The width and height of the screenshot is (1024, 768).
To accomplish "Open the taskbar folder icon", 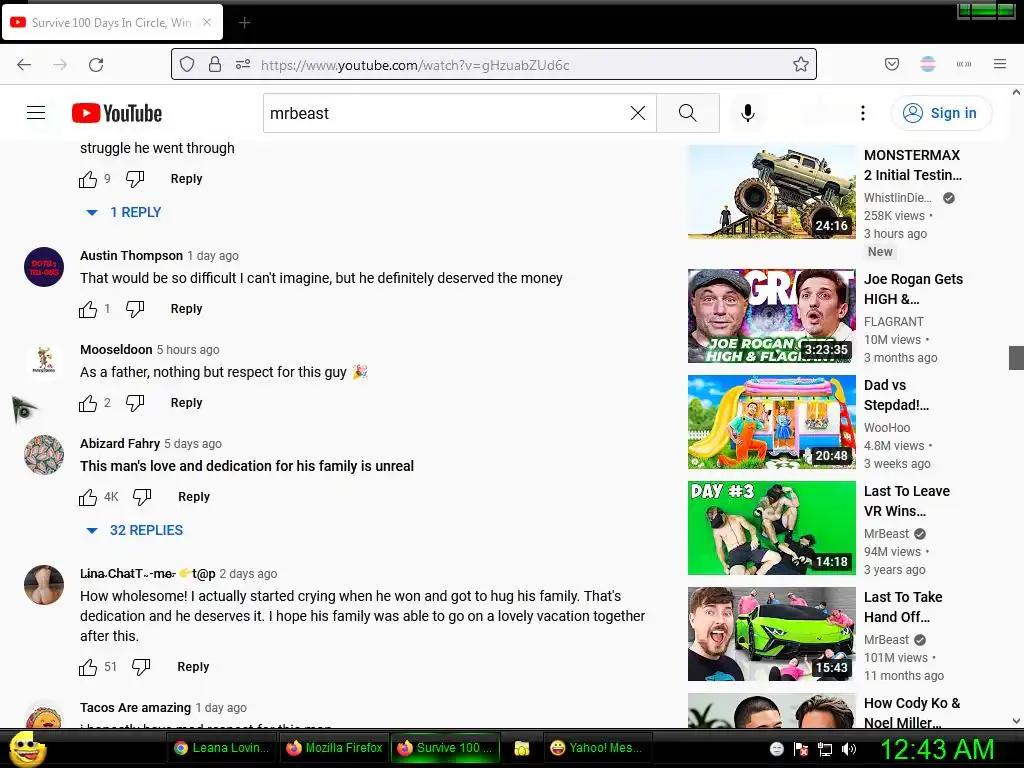I will pos(521,748).
